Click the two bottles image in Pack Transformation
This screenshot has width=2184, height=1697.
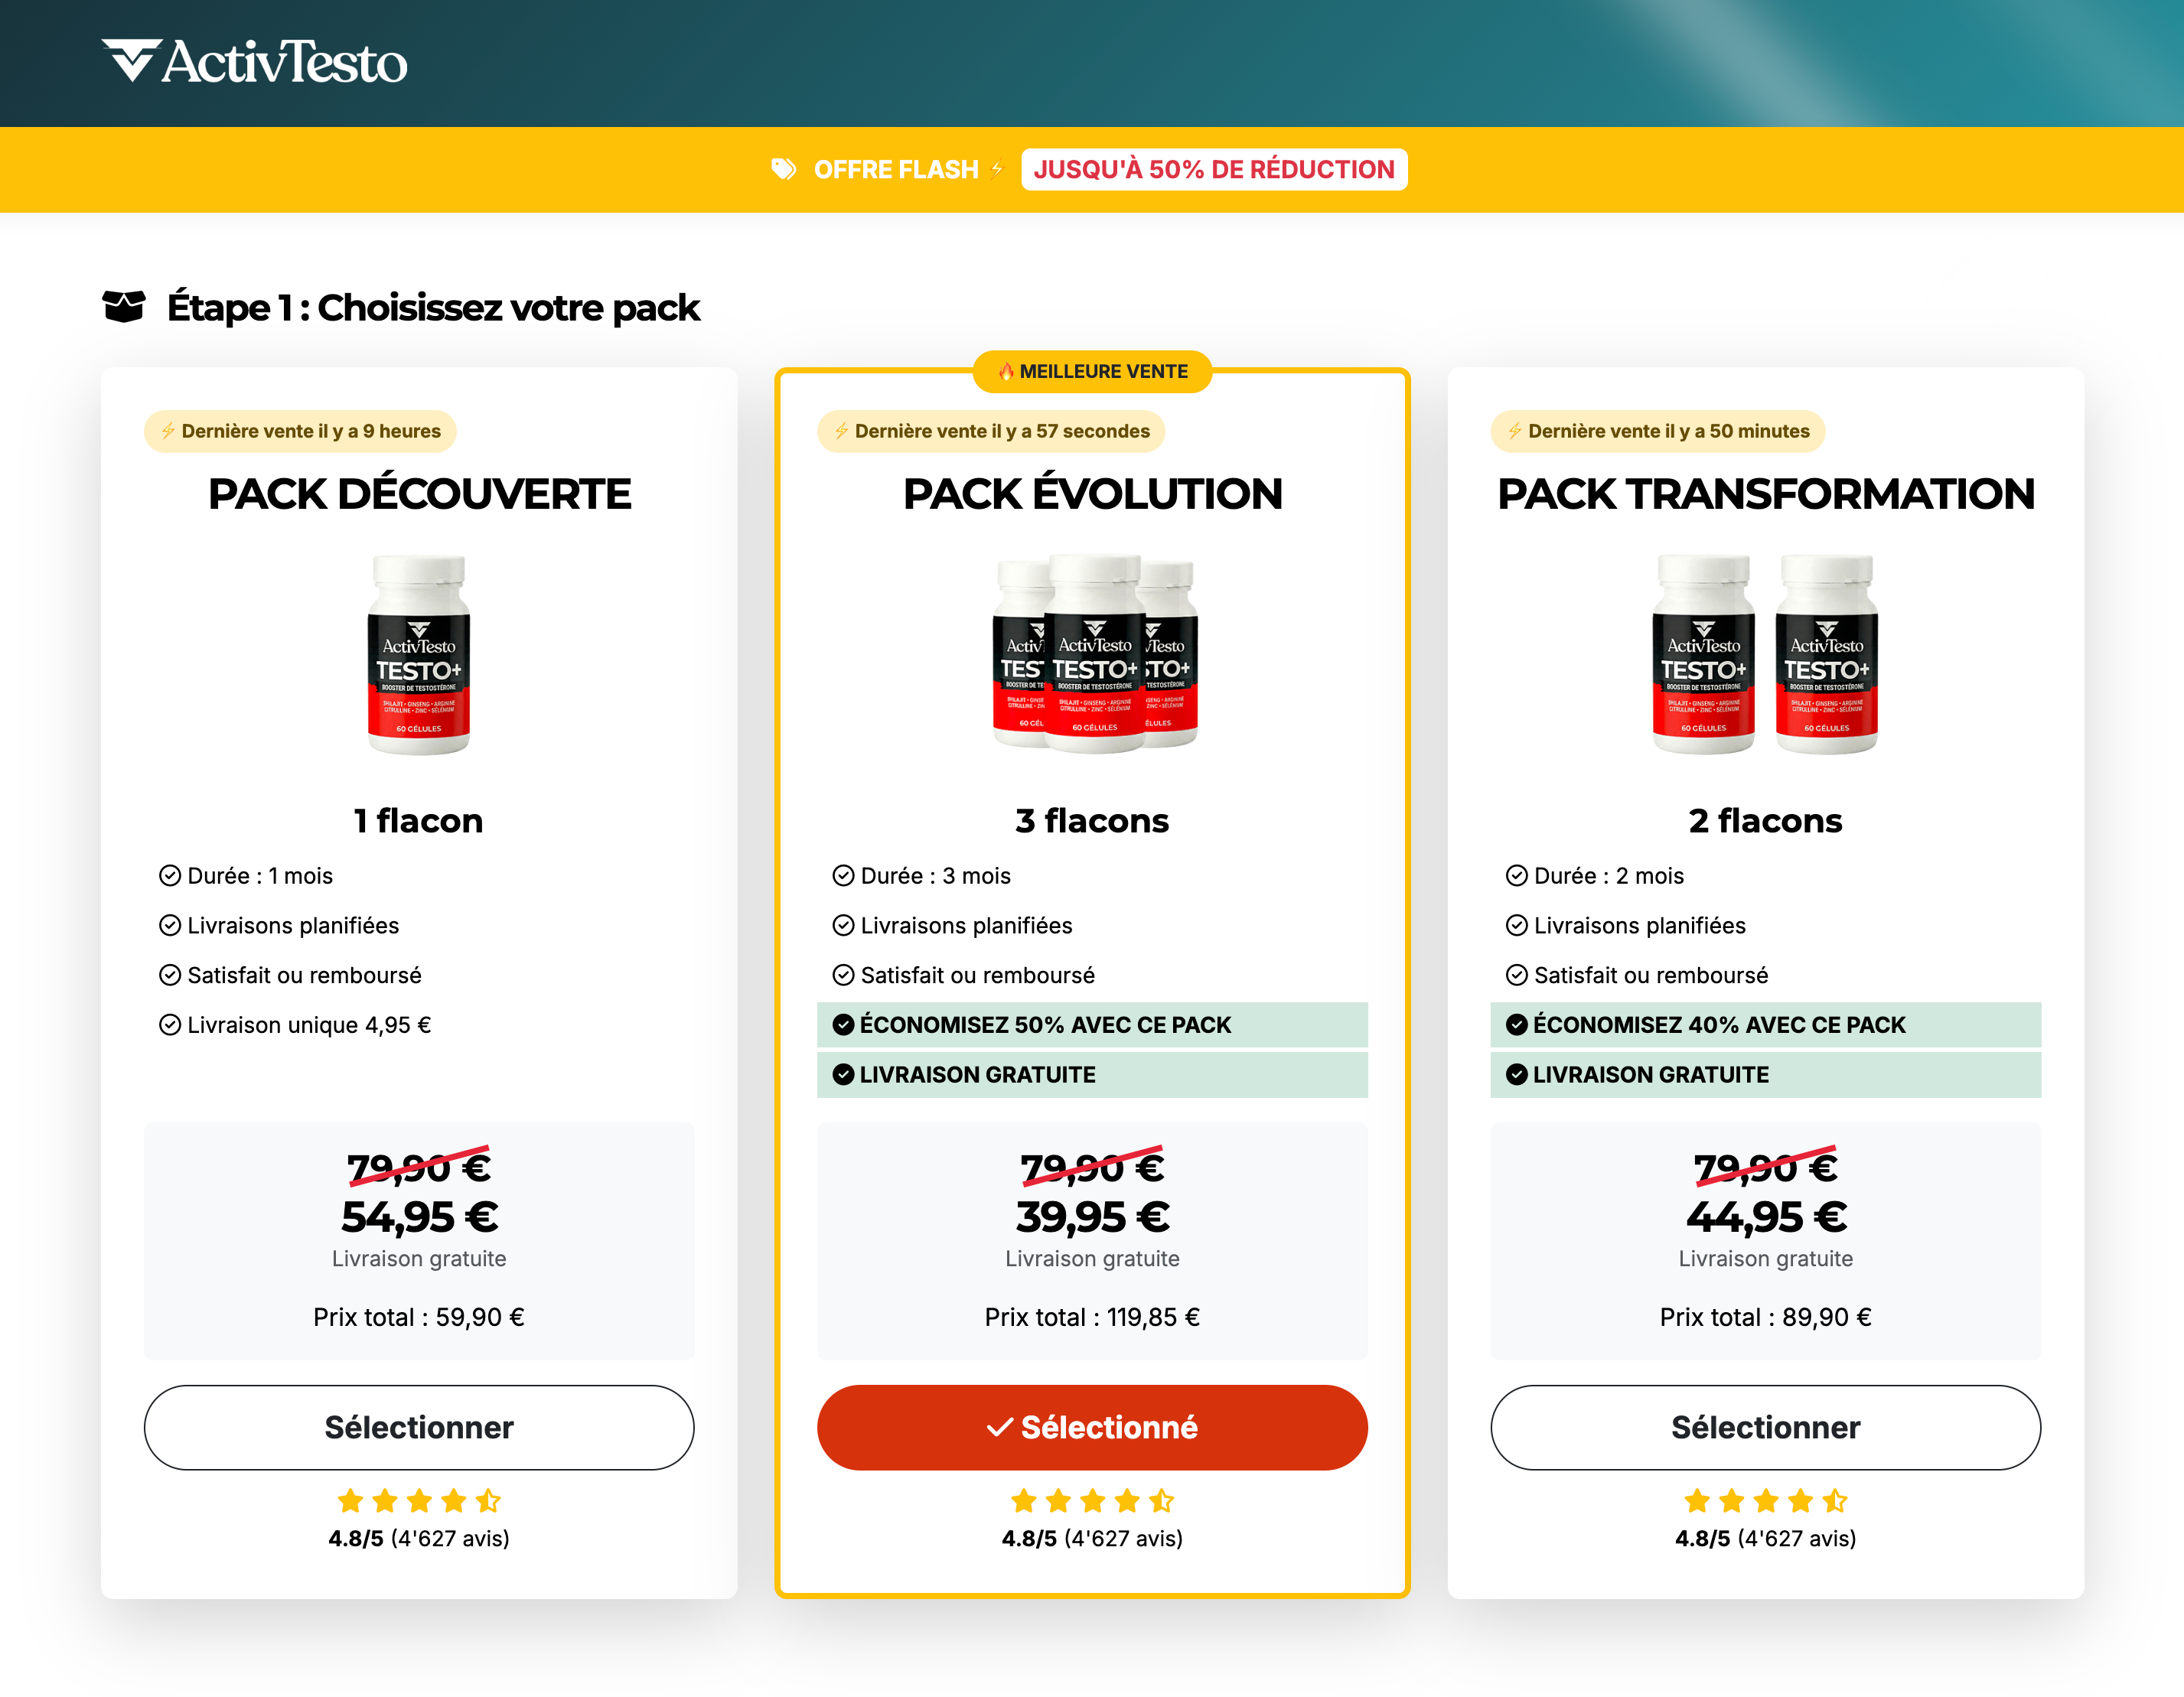pyautogui.click(x=1765, y=654)
